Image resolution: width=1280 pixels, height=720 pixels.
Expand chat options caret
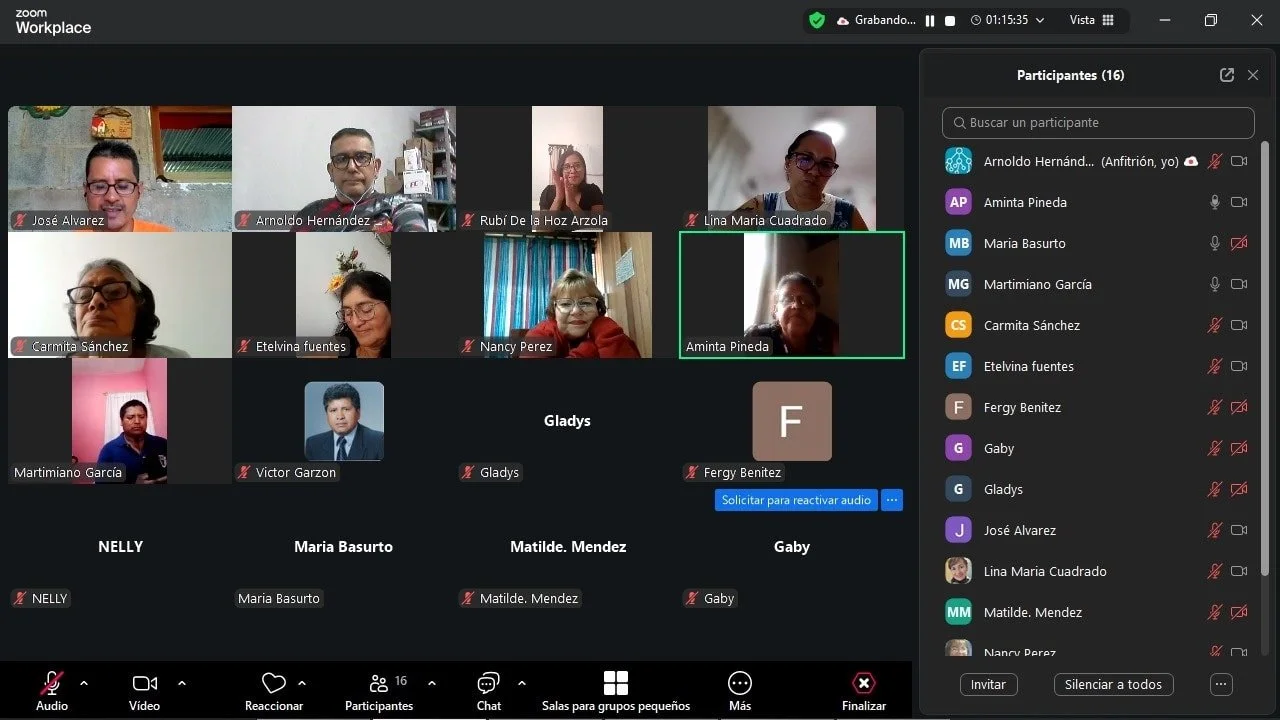tap(522, 684)
